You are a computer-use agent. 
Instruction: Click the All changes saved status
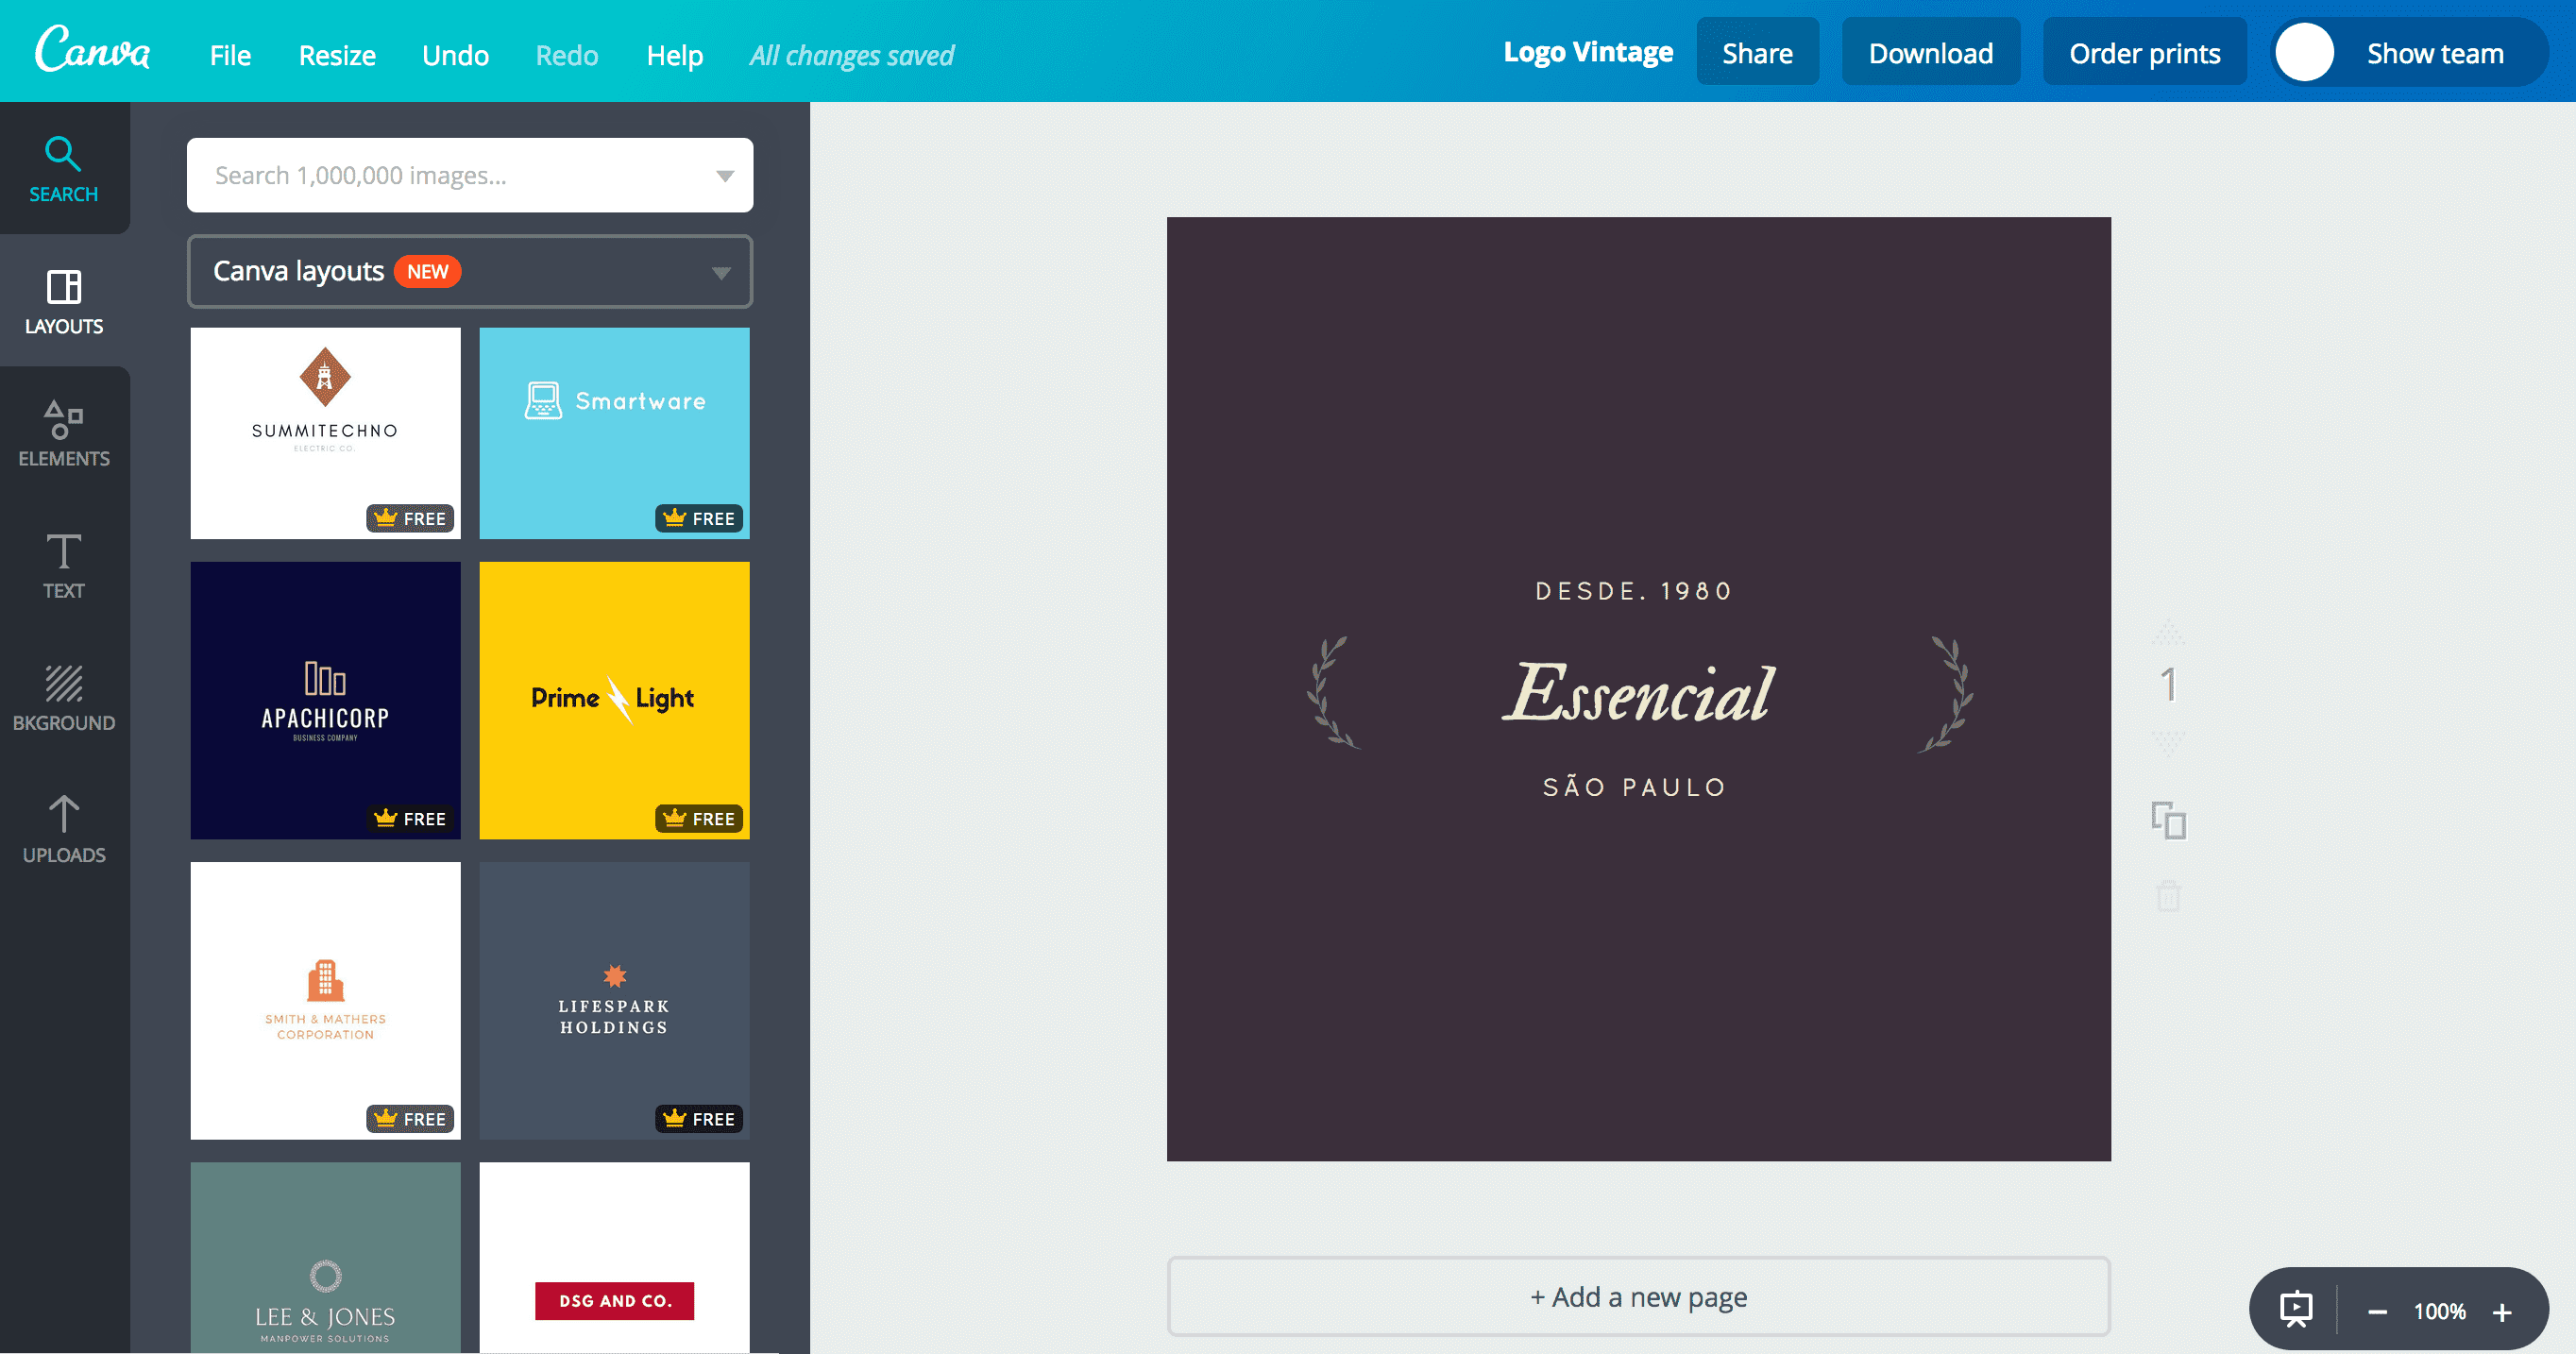[x=852, y=55]
